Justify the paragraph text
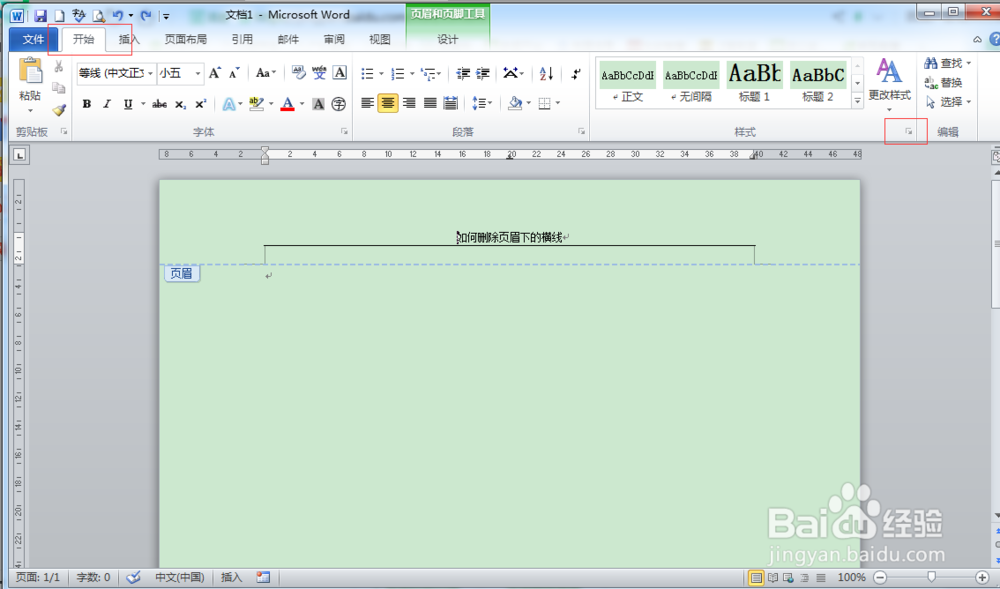This screenshot has width=1000, height=589. pos(430,103)
